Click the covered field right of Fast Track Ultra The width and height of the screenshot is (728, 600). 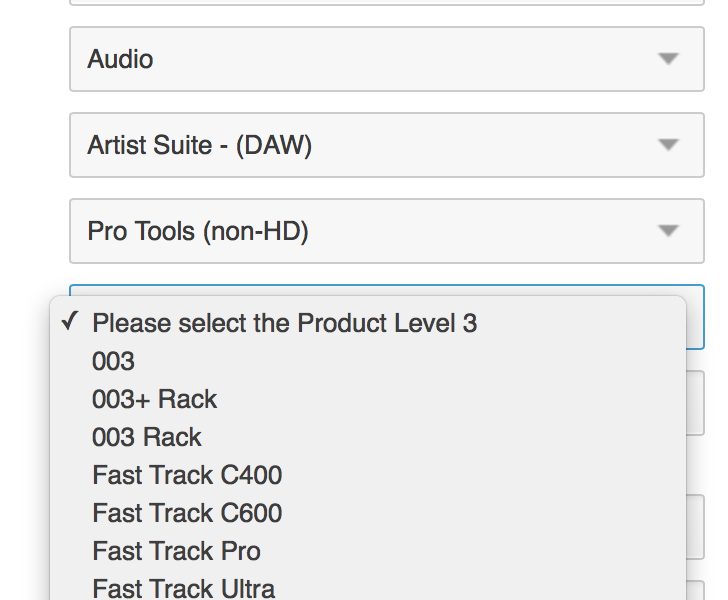(x=696, y=590)
